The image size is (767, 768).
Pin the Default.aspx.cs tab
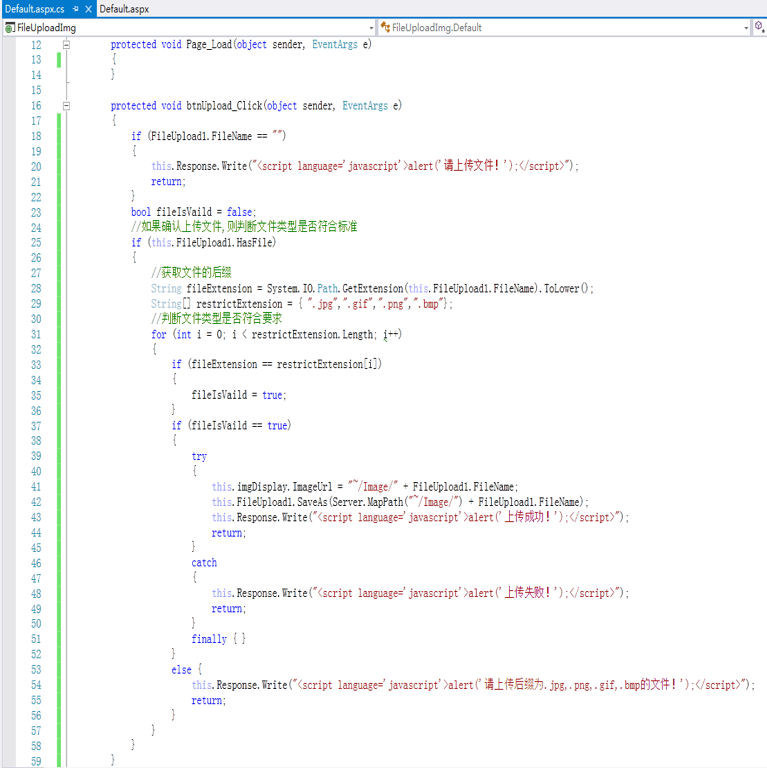(x=75, y=8)
